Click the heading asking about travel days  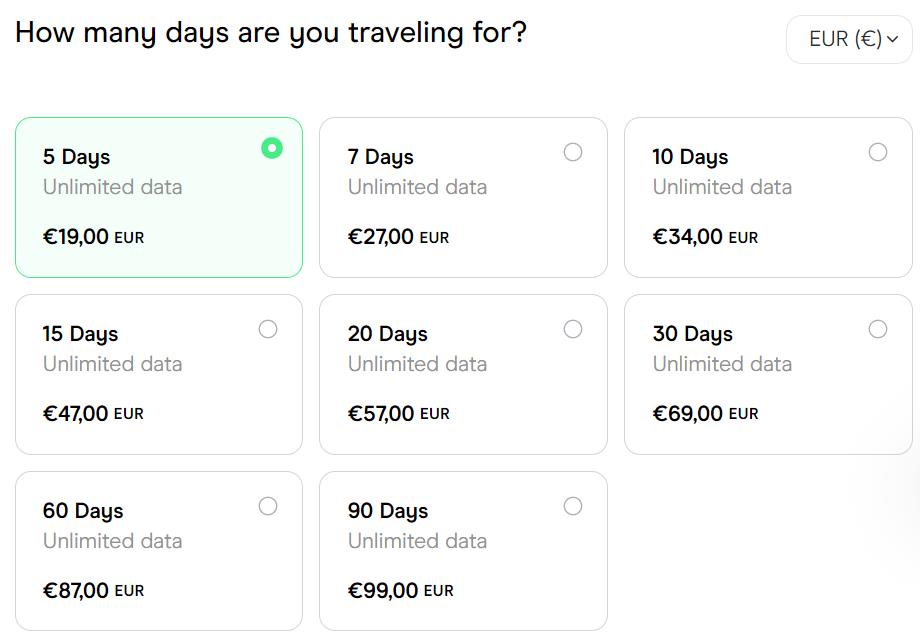click(271, 32)
